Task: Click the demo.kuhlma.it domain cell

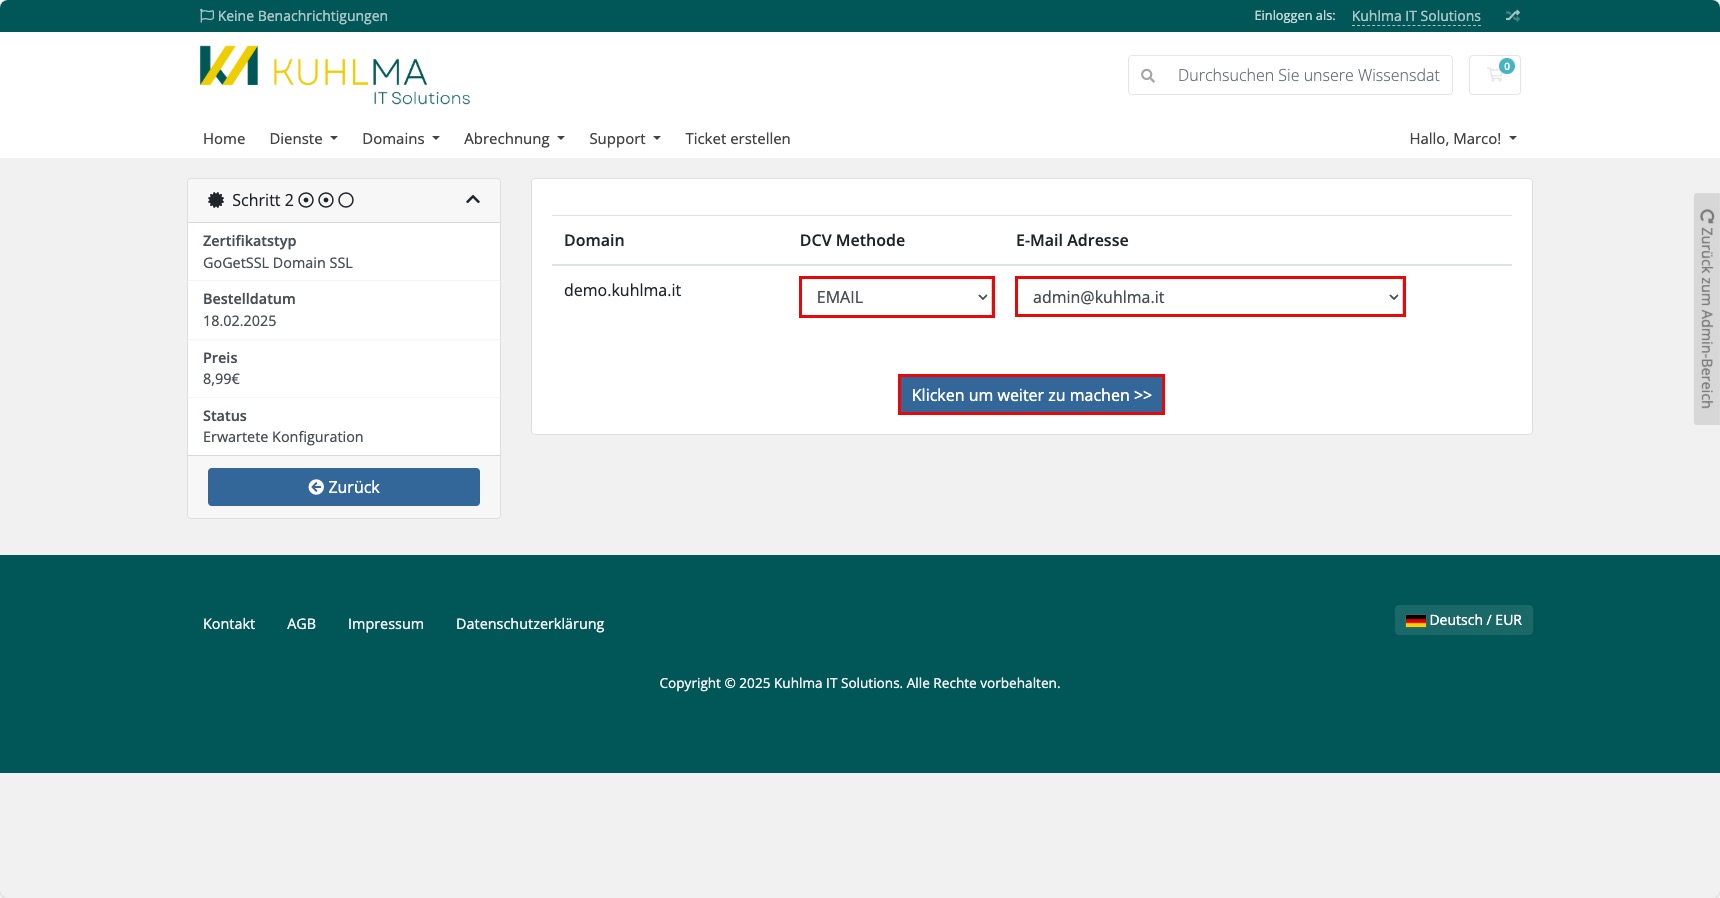Action: [x=622, y=290]
